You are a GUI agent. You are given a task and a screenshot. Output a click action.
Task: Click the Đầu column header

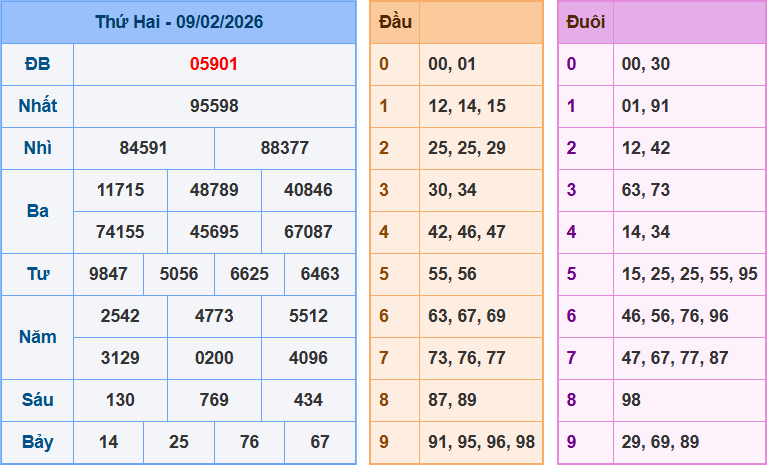(395, 22)
